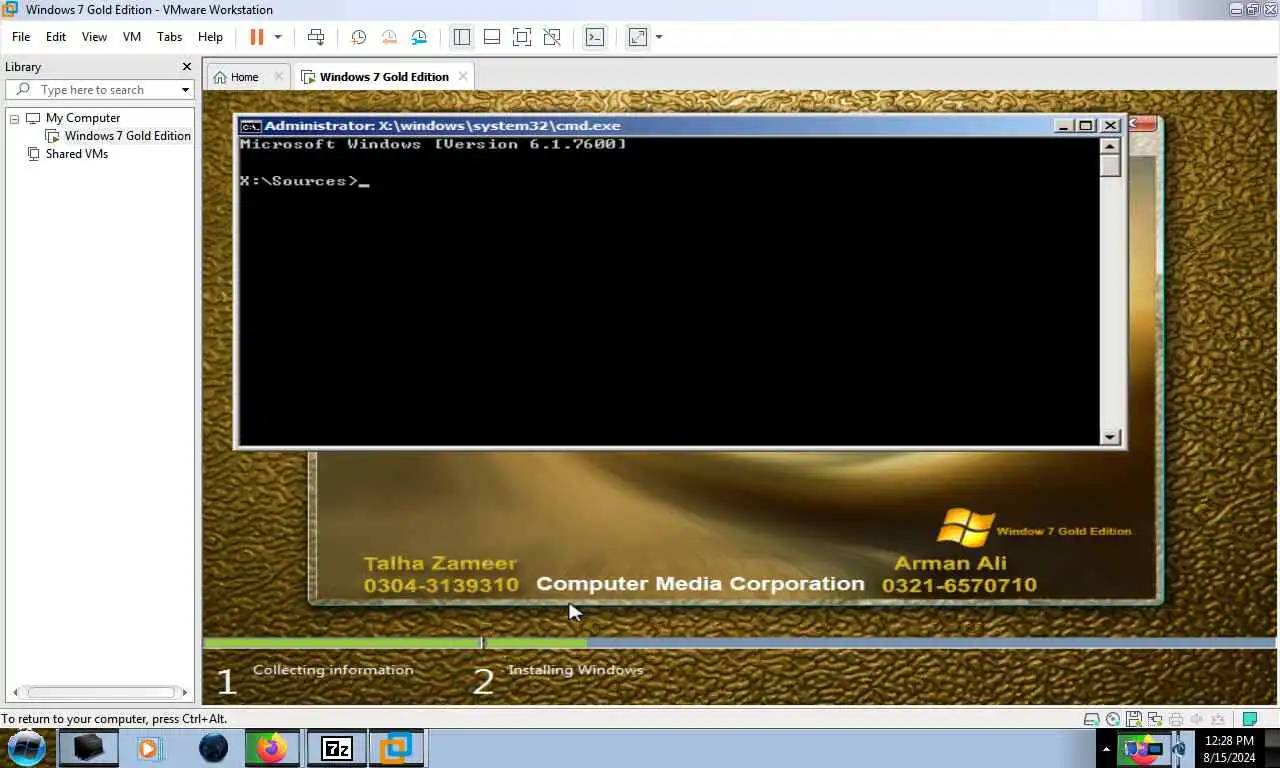Screen dimensions: 1280x768
Task: Click the cmd.exe title bar icon
Action: (x=250, y=126)
